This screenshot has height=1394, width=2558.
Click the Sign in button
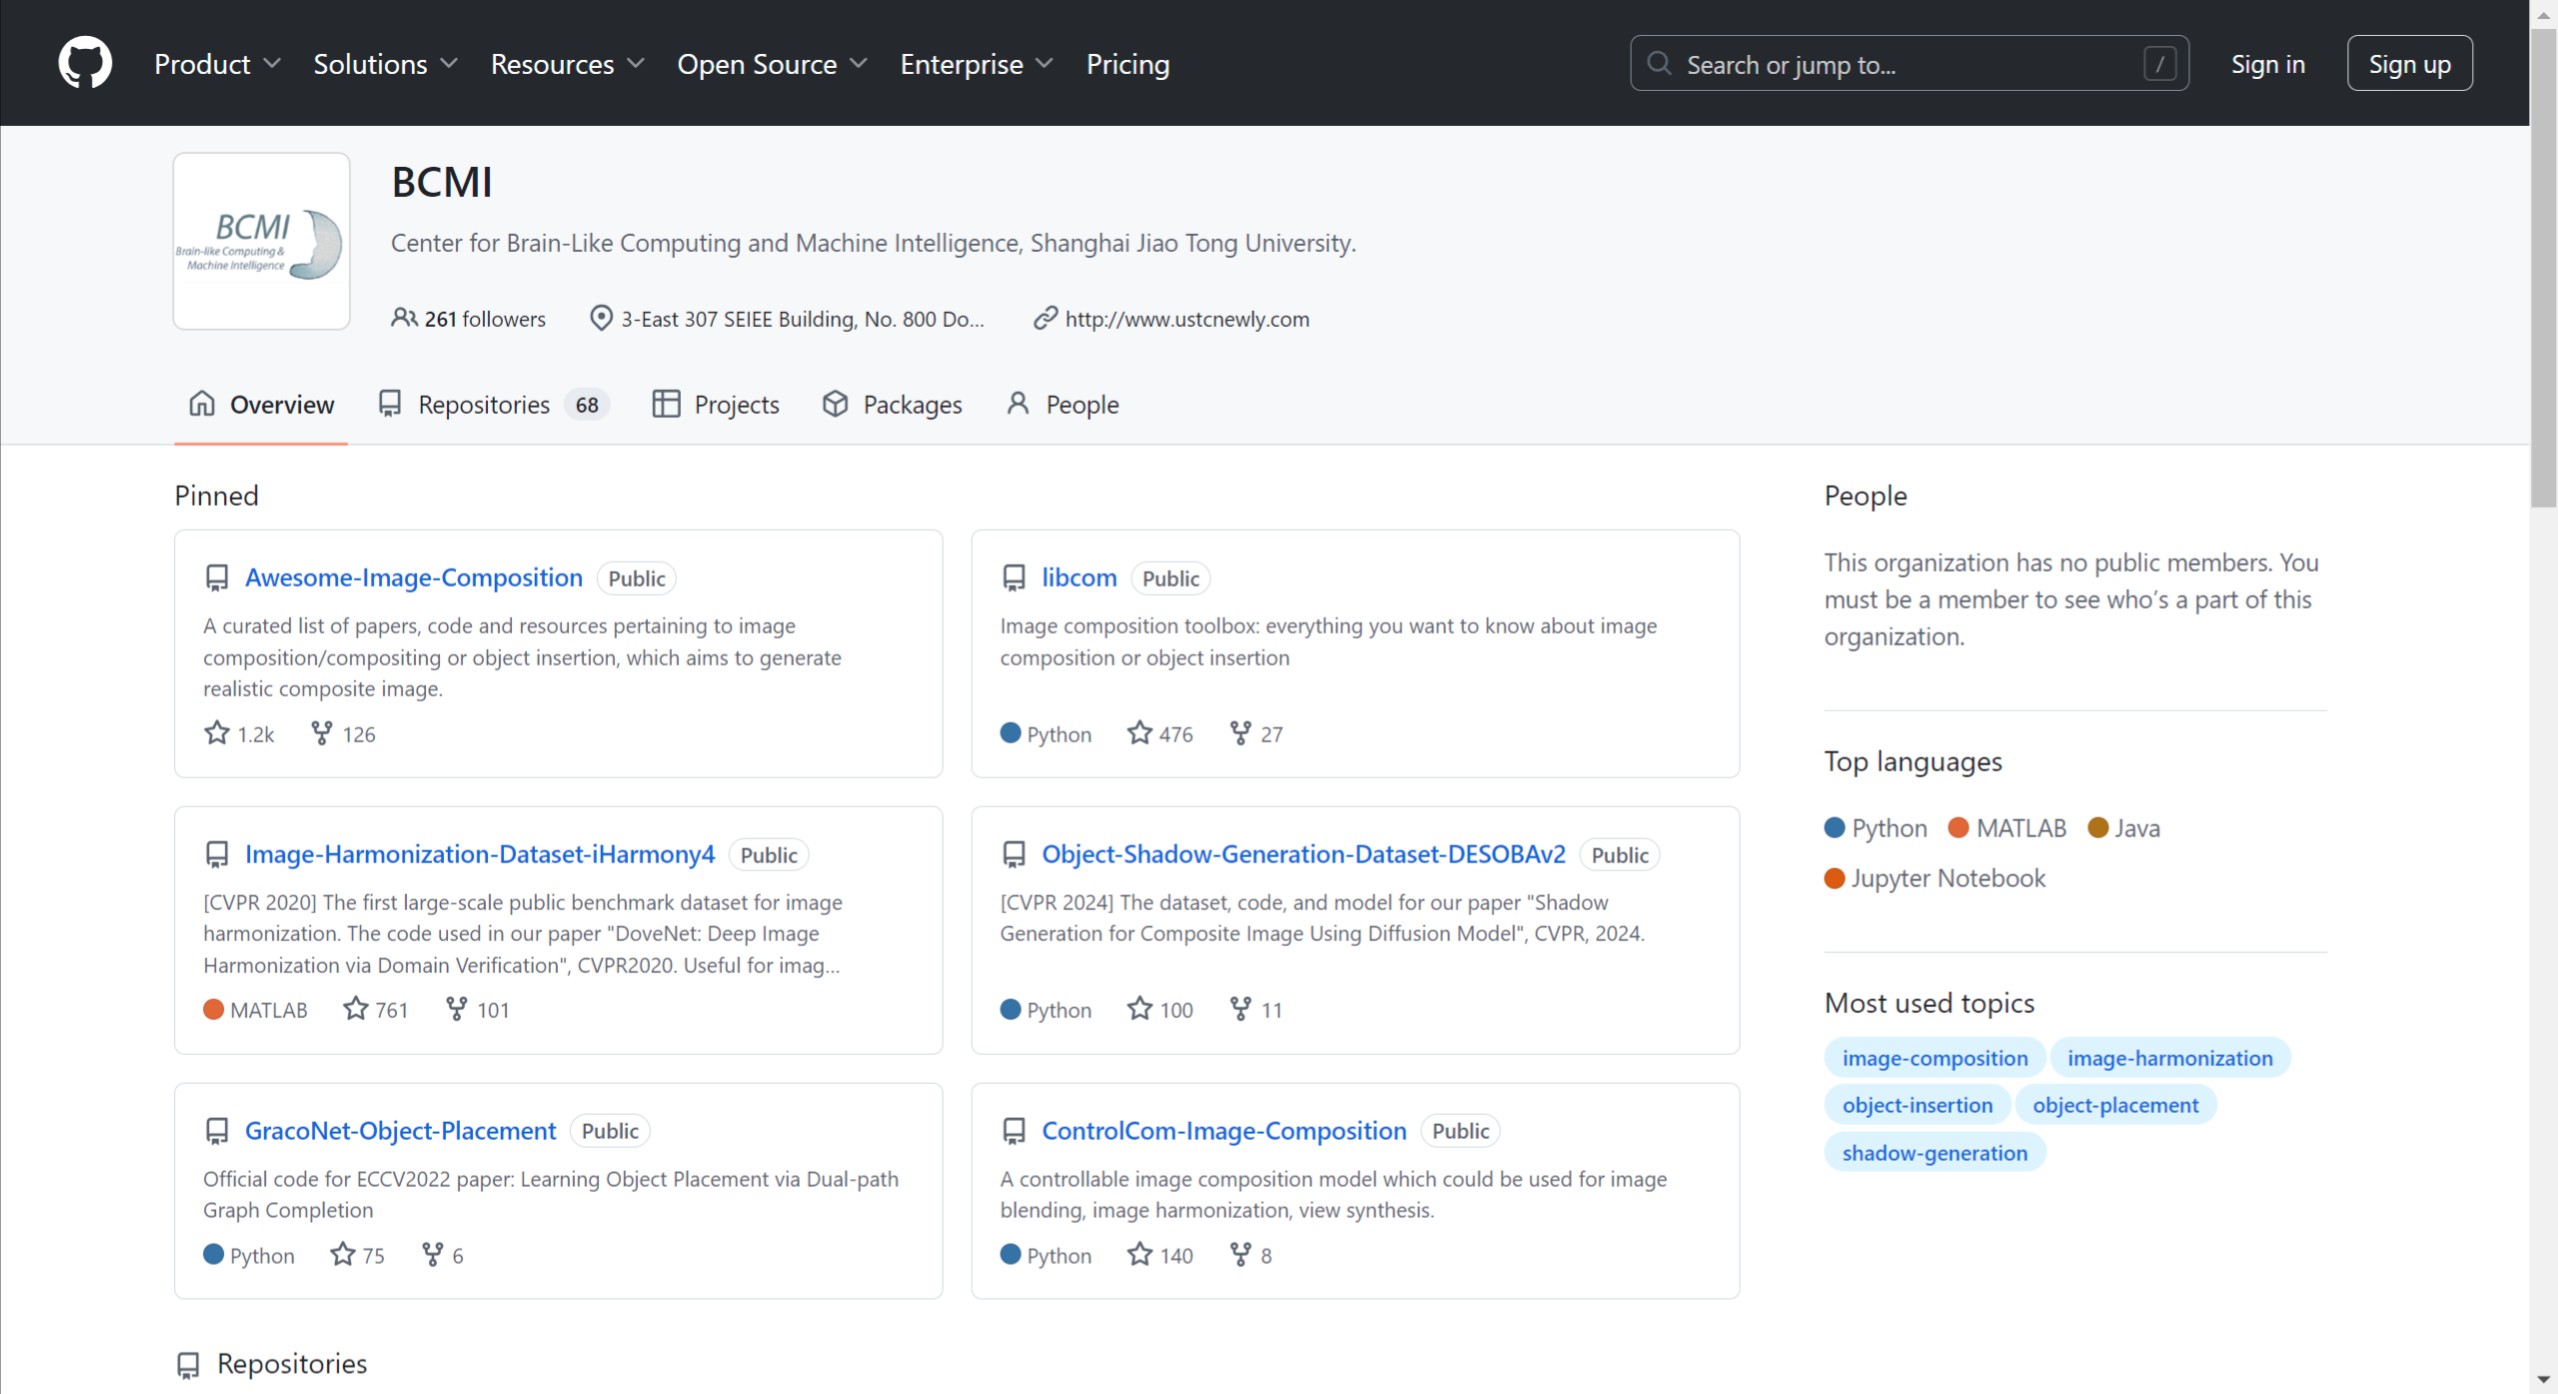coord(2268,64)
